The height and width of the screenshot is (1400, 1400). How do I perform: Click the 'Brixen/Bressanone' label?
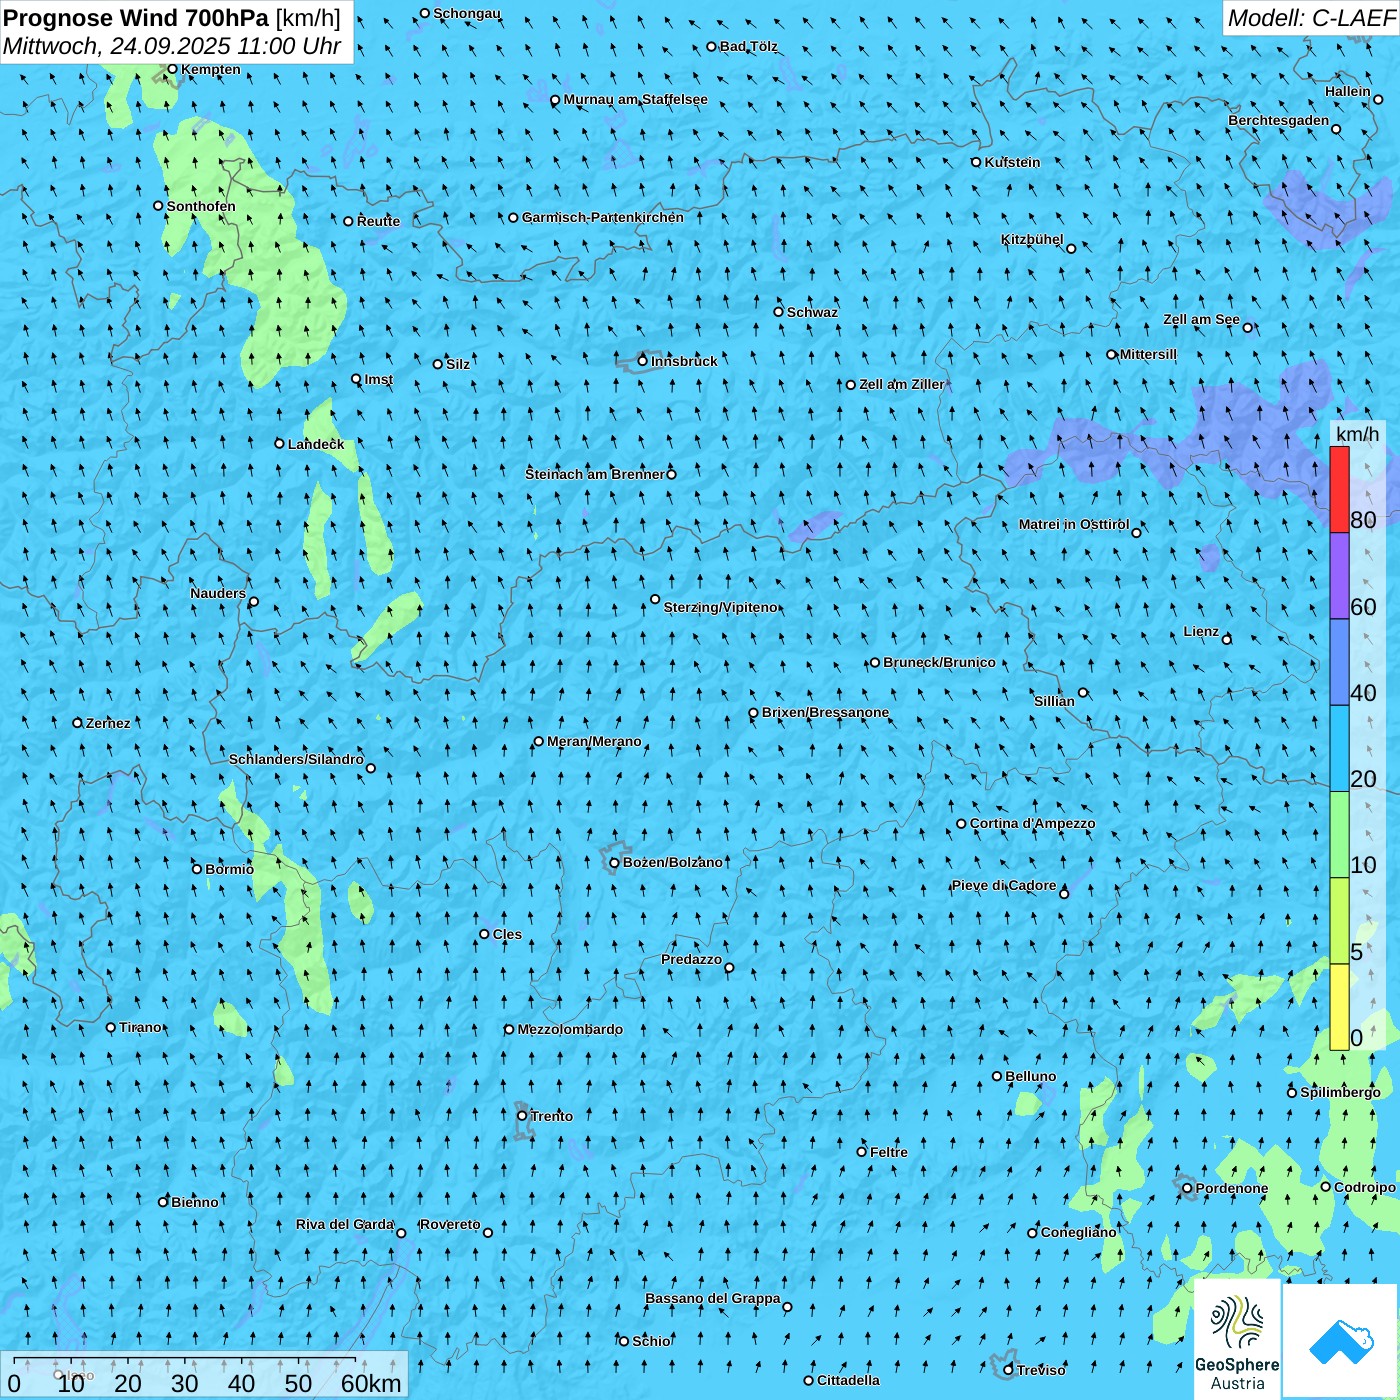click(x=826, y=712)
